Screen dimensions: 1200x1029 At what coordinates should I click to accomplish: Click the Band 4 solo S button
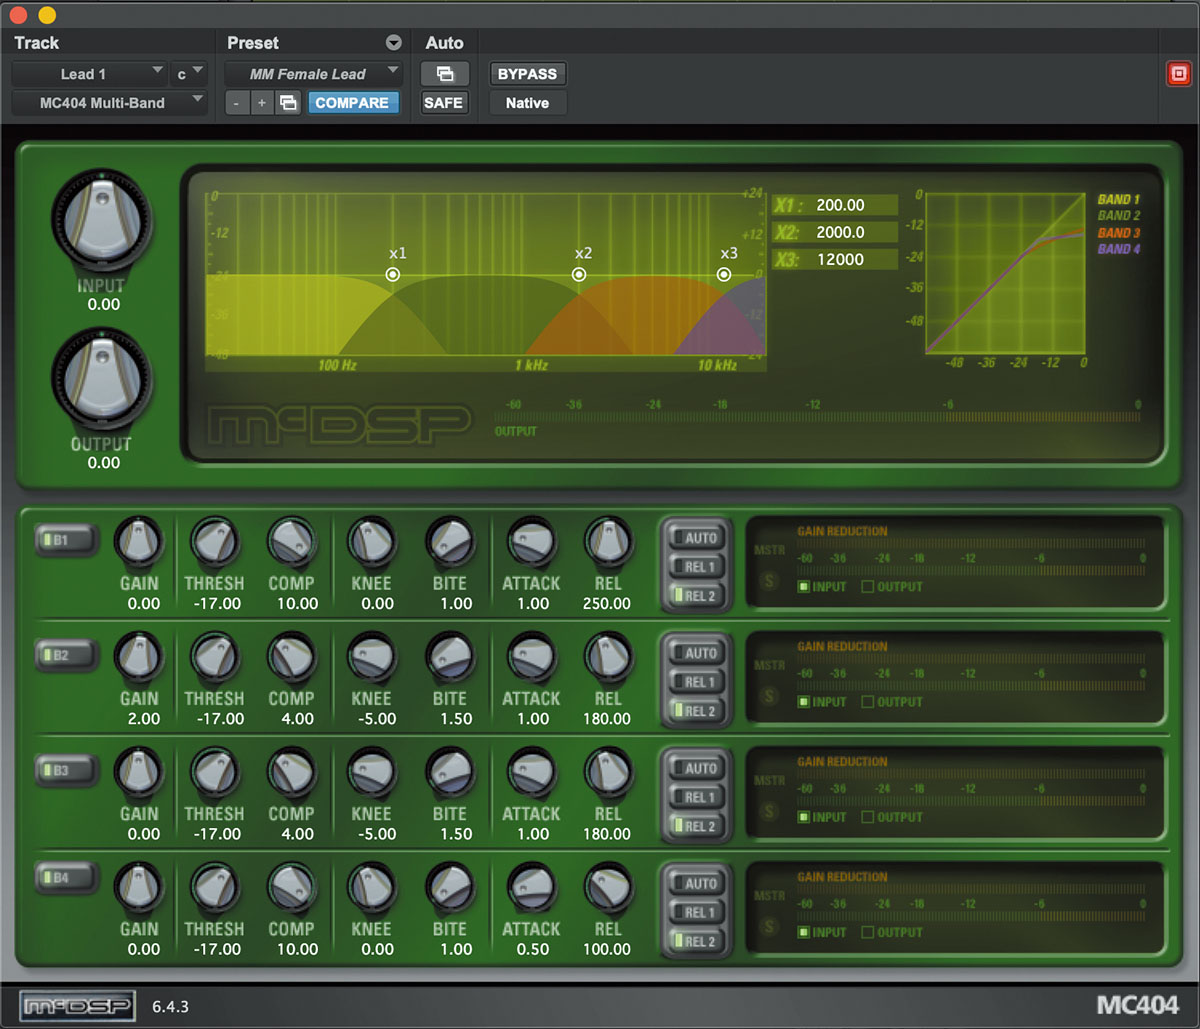(x=769, y=926)
